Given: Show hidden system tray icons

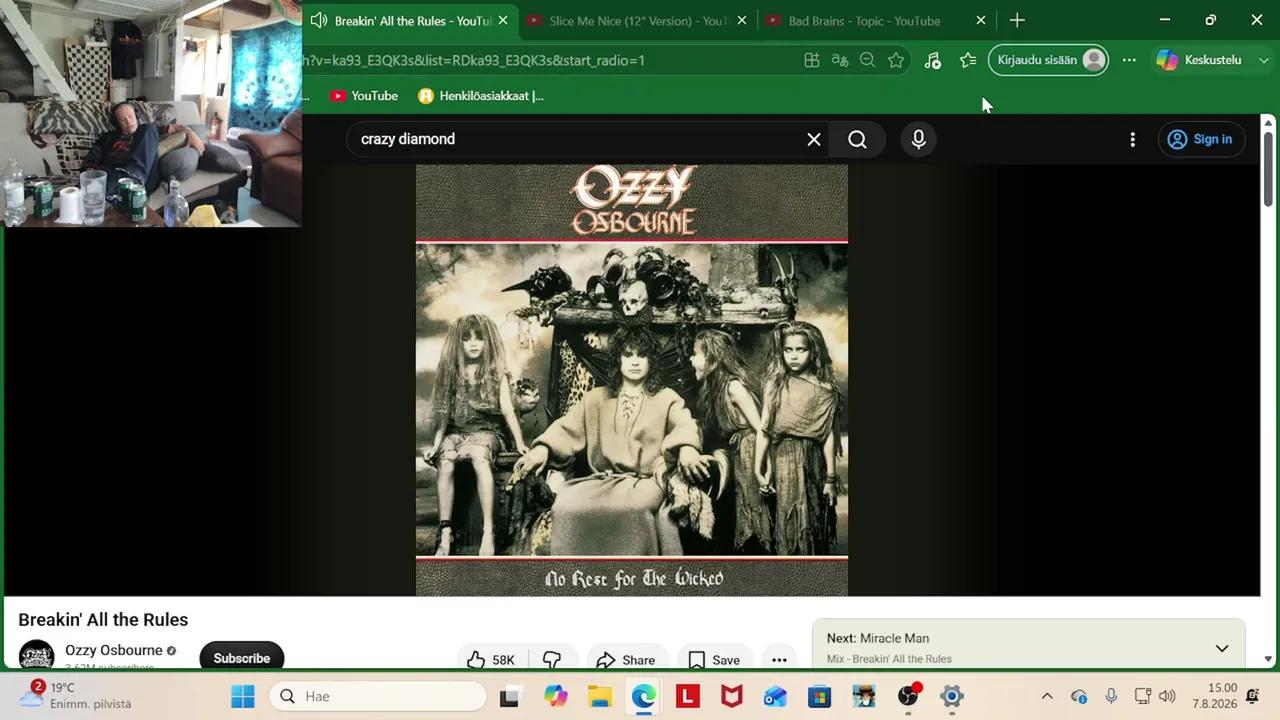Looking at the screenshot, I should coord(1047,696).
